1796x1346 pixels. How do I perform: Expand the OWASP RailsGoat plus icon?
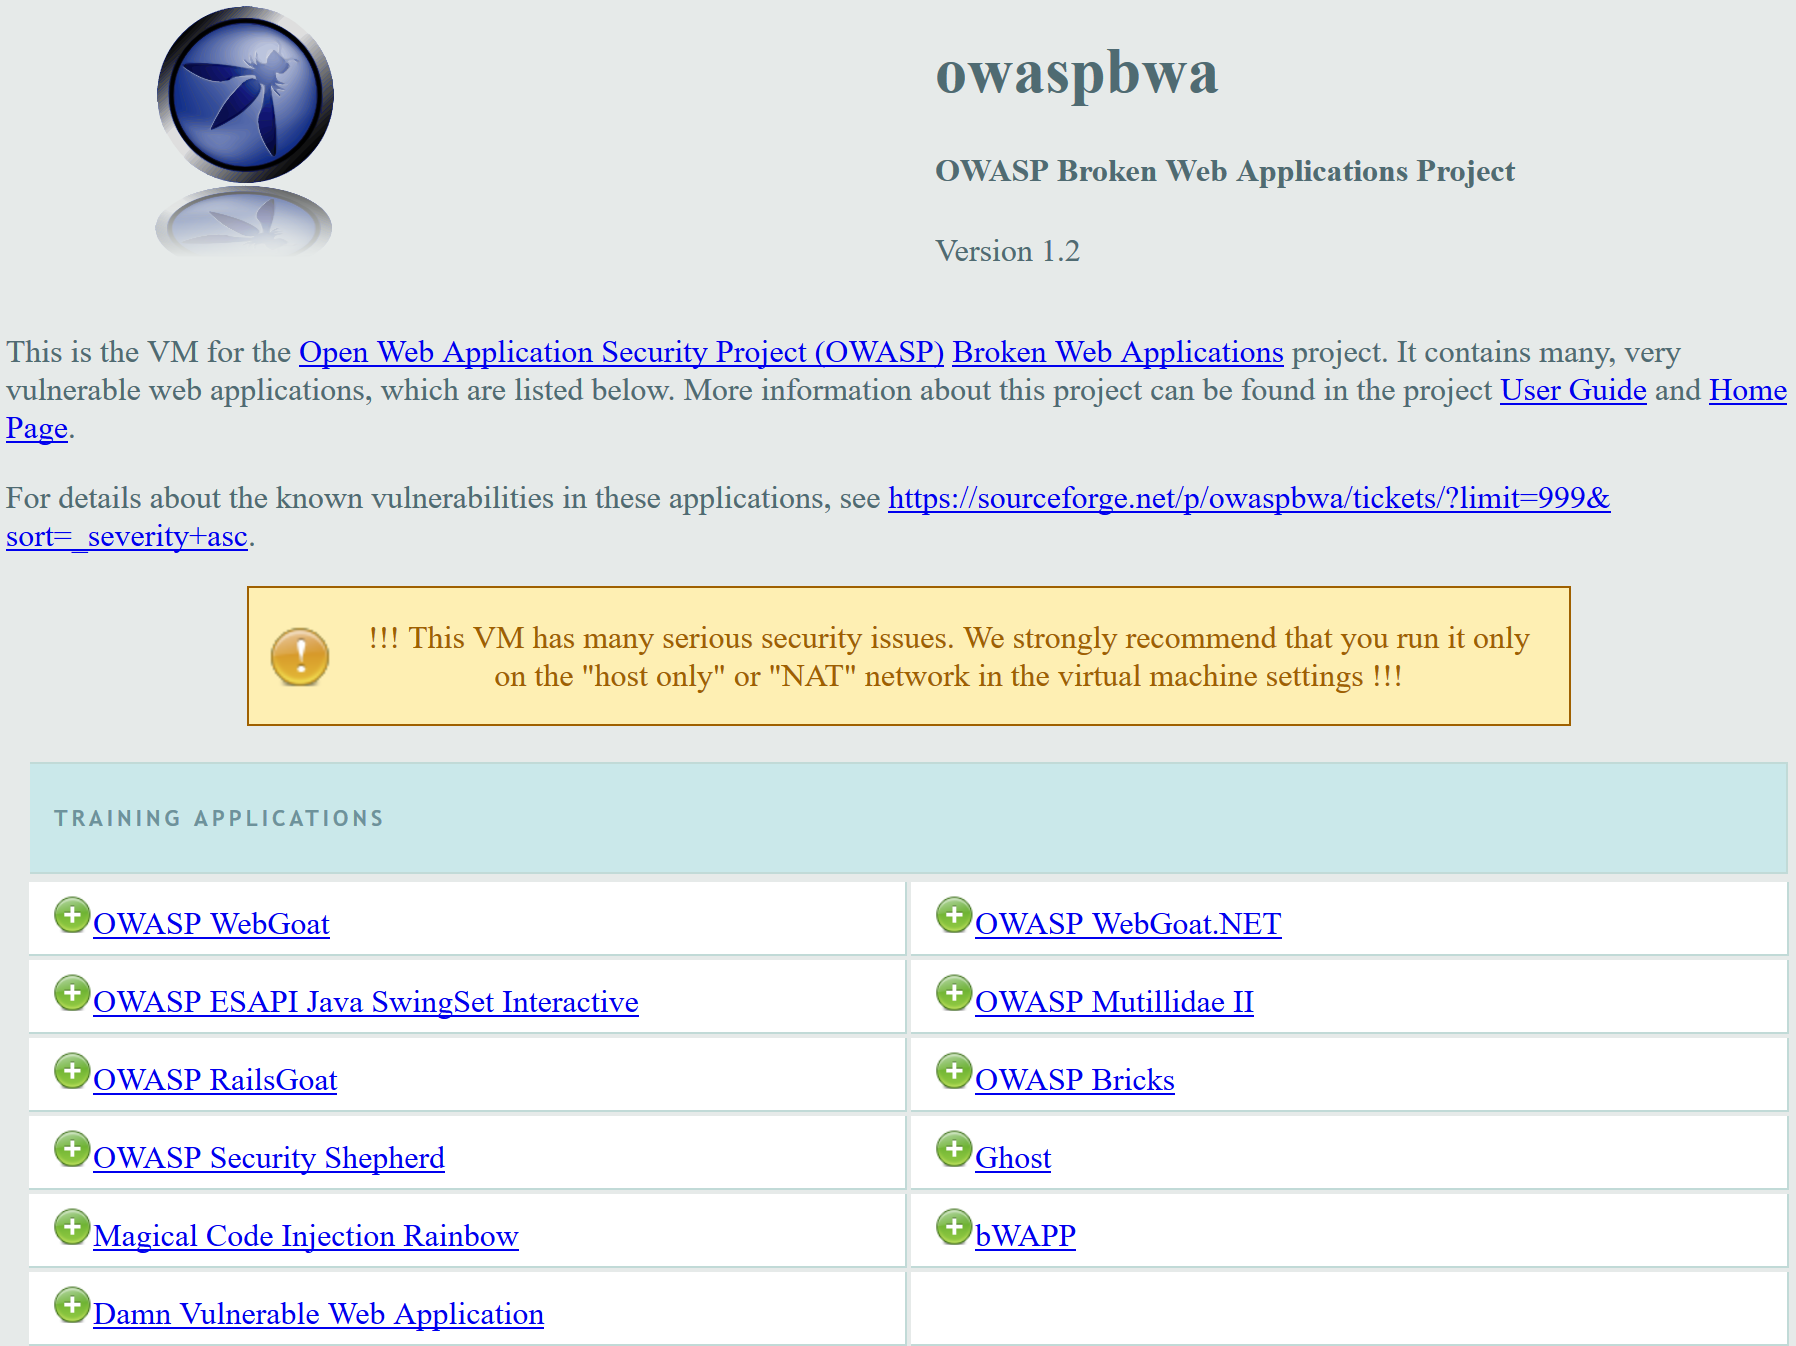point(72,1071)
